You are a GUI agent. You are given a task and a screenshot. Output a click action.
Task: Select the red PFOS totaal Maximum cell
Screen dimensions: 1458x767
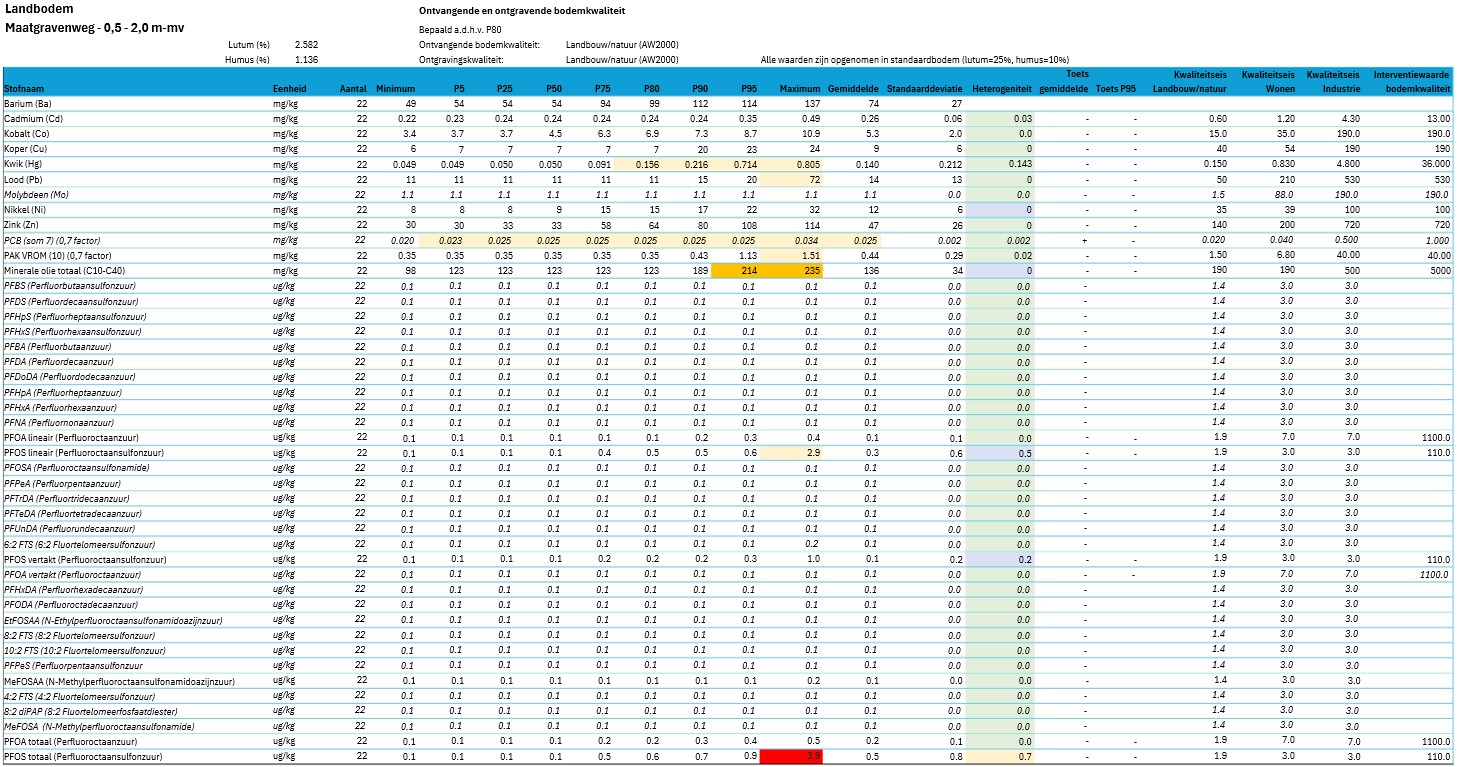(792, 757)
